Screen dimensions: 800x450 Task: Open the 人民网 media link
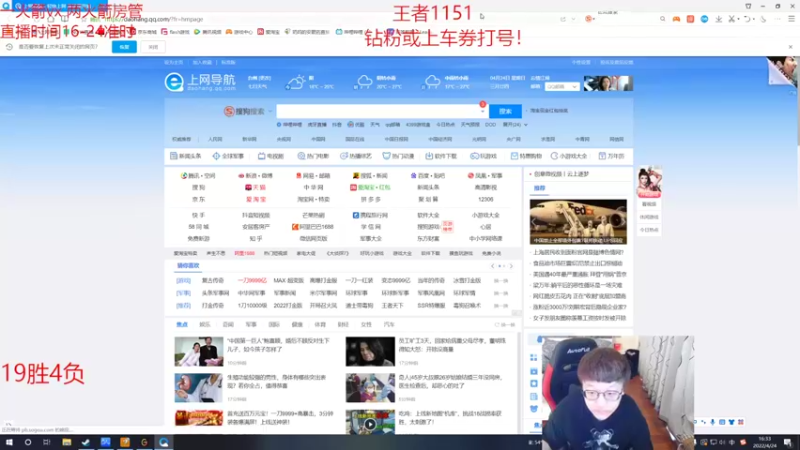pos(215,139)
